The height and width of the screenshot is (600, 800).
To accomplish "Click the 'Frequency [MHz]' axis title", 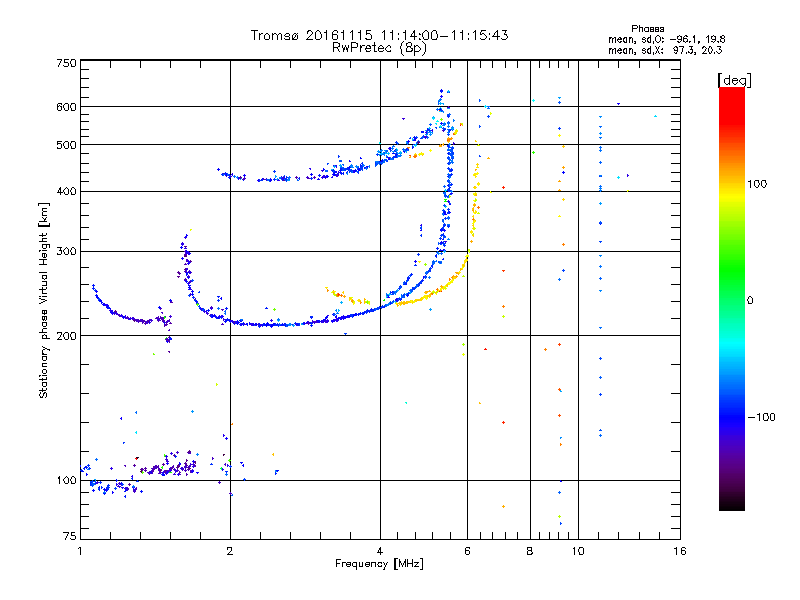I will [379, 564].
